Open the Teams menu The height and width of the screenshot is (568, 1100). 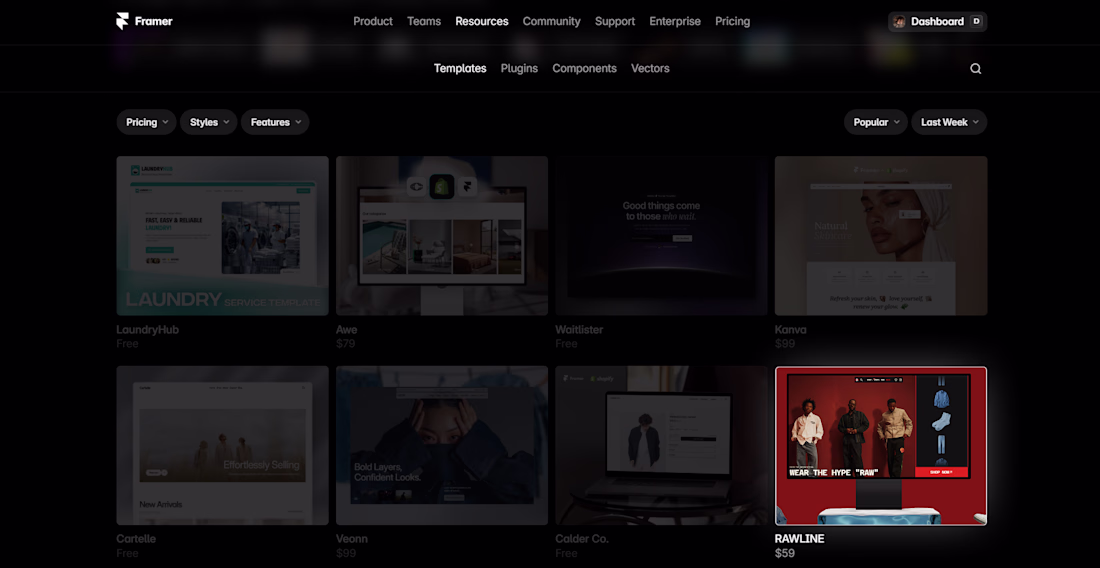(x=424, y=22)
